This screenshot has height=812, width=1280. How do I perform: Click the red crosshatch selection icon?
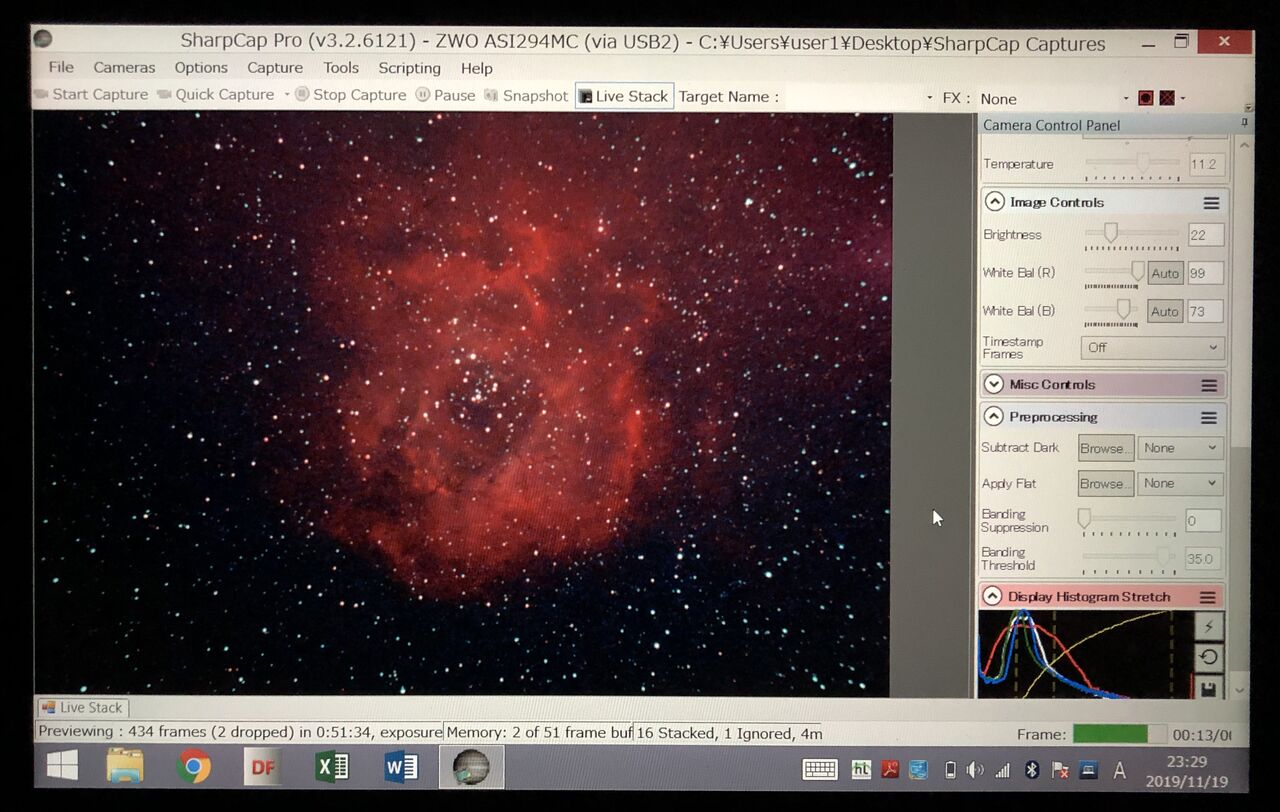[x=1167, y=98]
